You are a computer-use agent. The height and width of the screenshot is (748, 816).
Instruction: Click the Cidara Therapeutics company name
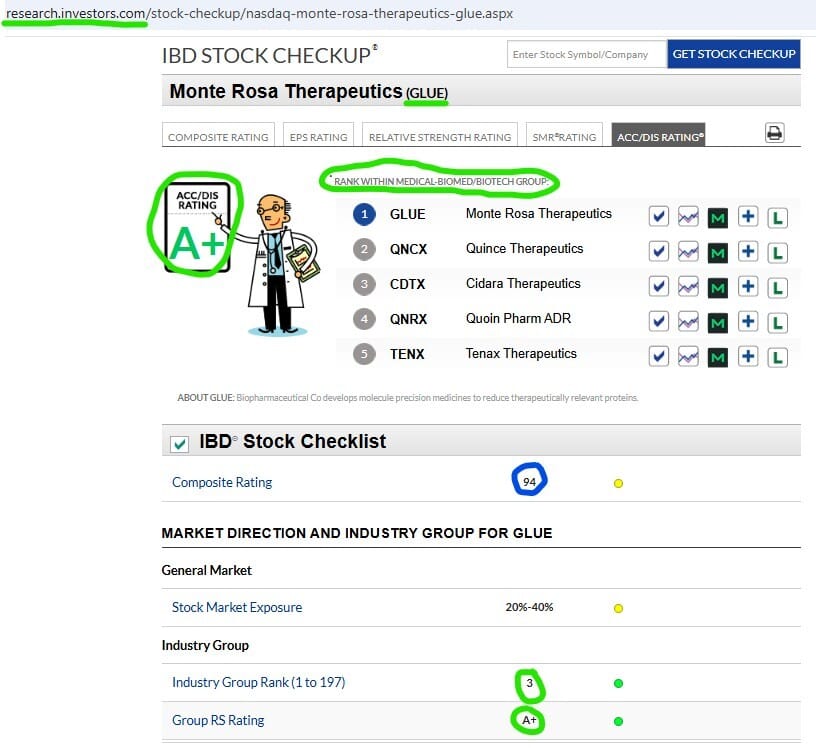pyautogui.click(x=523, y=284)
